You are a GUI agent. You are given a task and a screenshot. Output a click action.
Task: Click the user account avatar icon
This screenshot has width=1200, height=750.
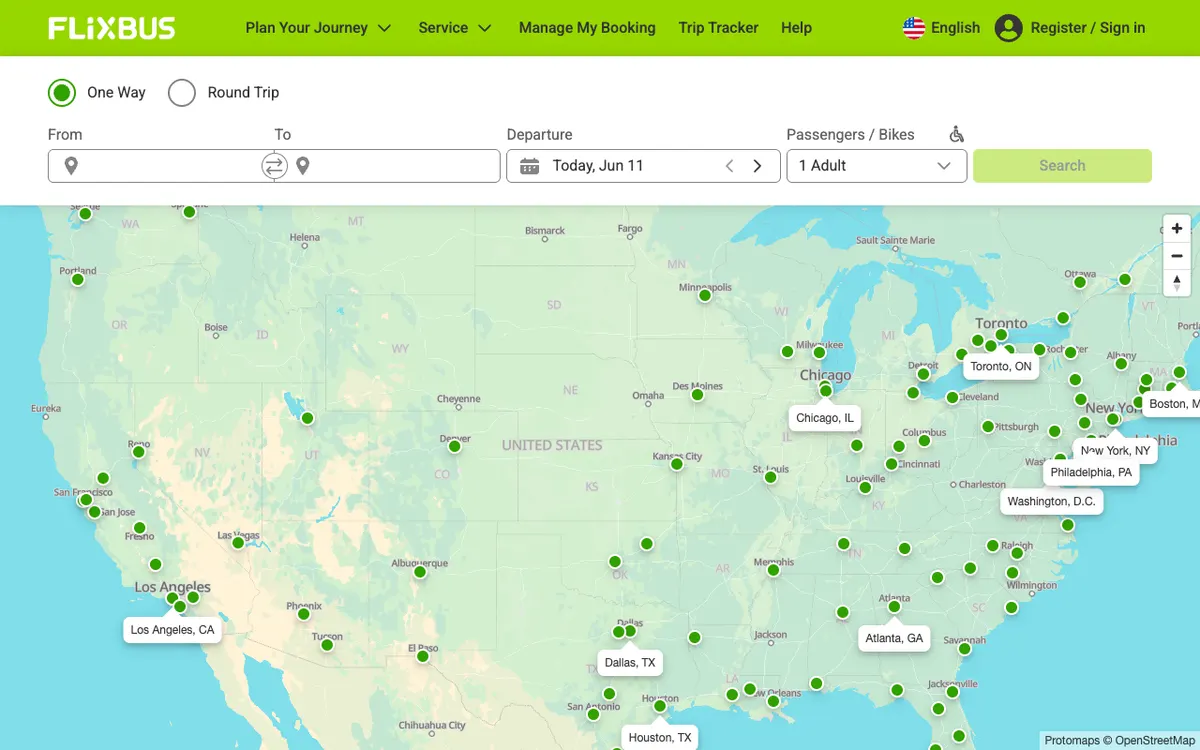[1008, 28]
